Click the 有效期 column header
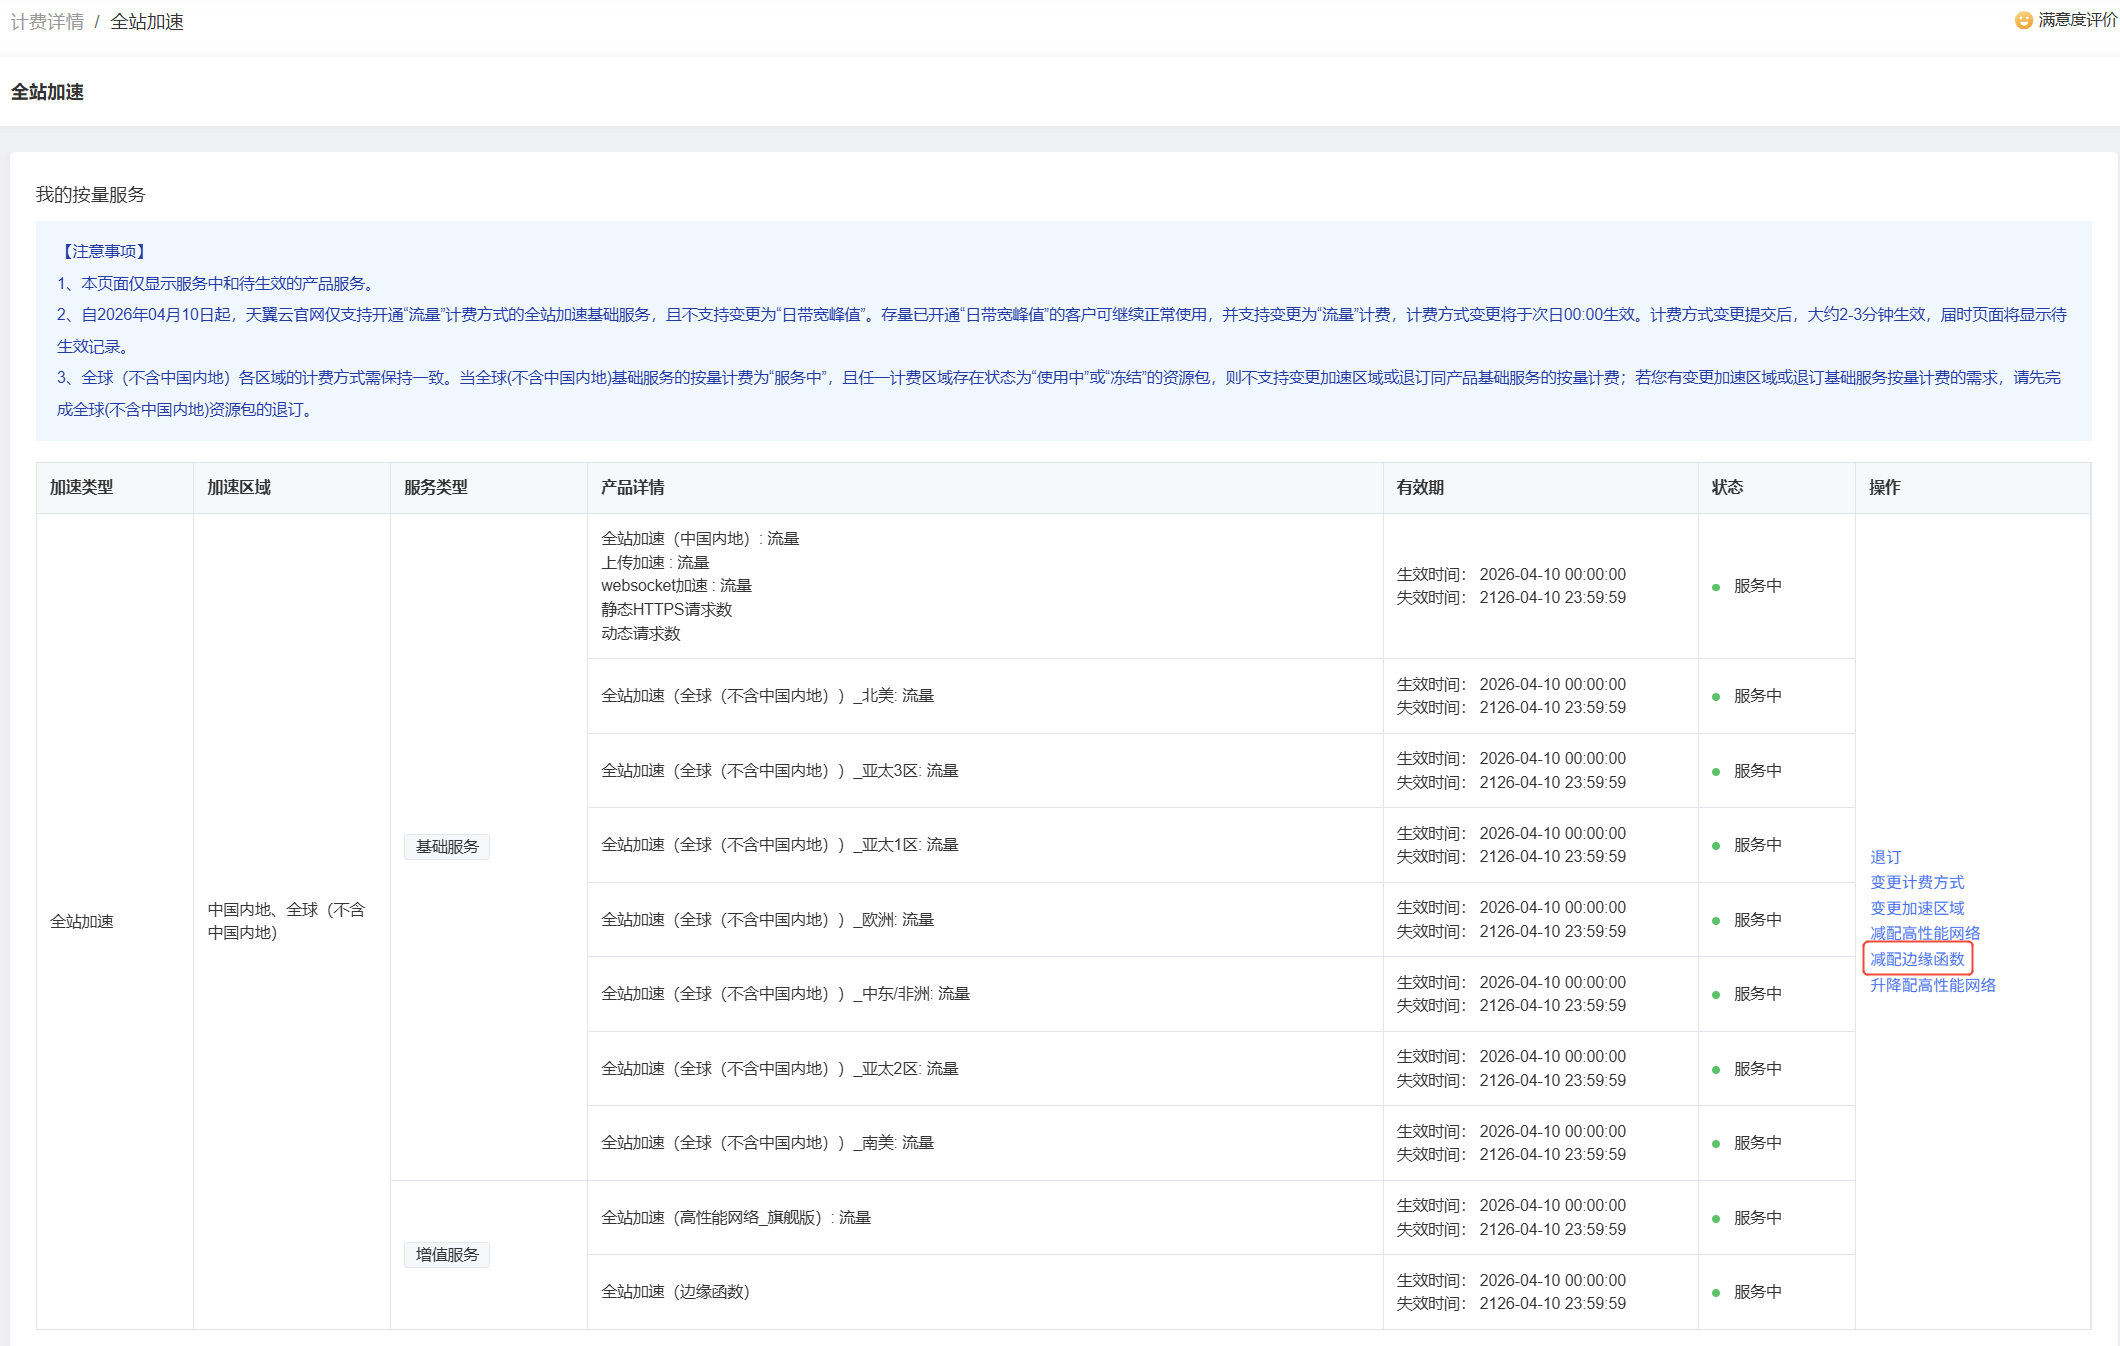Viewport: 2120px width, 1346px height. point(1419,487)
